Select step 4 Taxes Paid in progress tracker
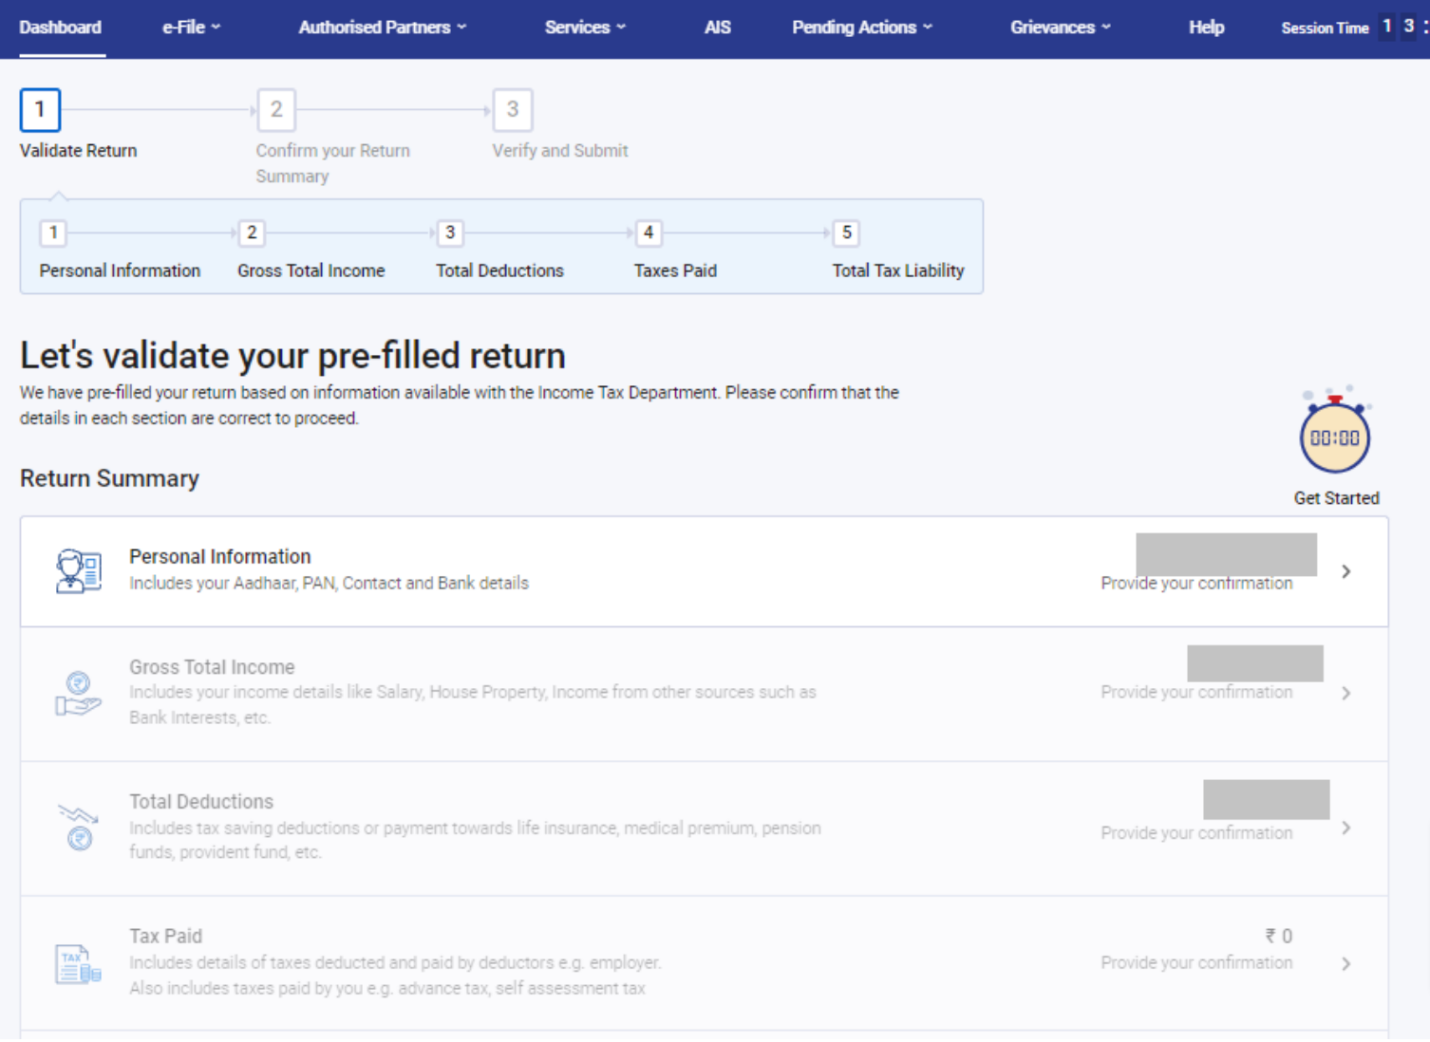Screen dimensions: 1430x1042 [x=648, y=232]
